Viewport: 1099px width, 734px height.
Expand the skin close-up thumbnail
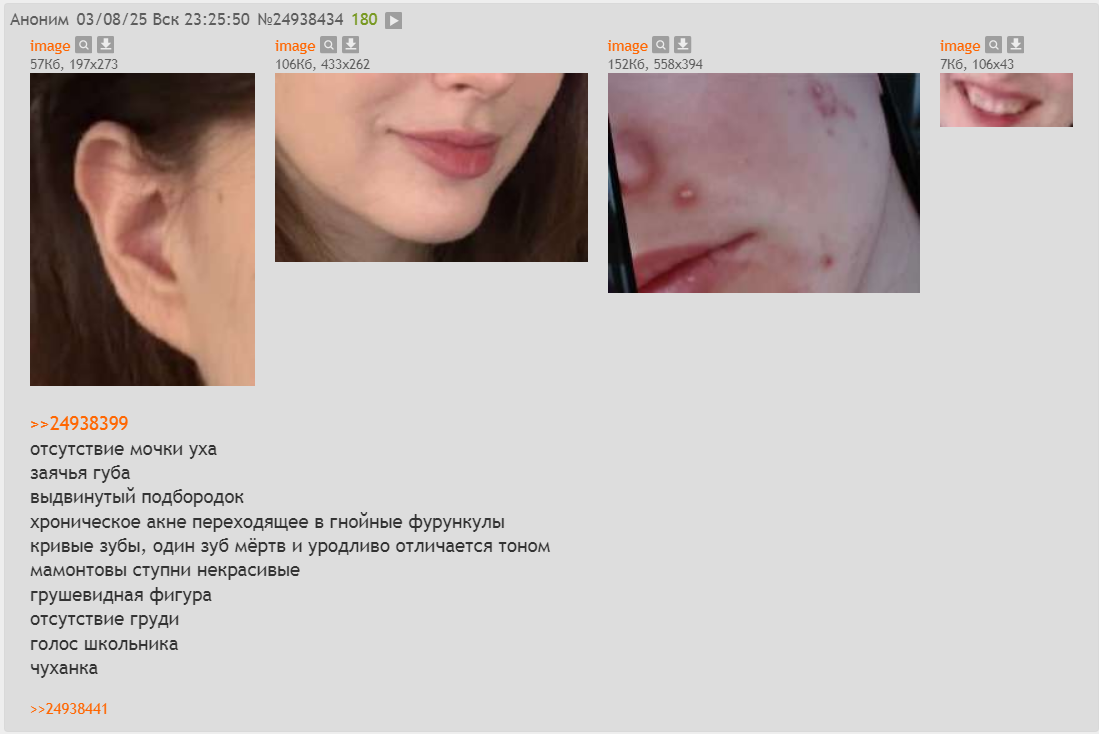[763, 183]
